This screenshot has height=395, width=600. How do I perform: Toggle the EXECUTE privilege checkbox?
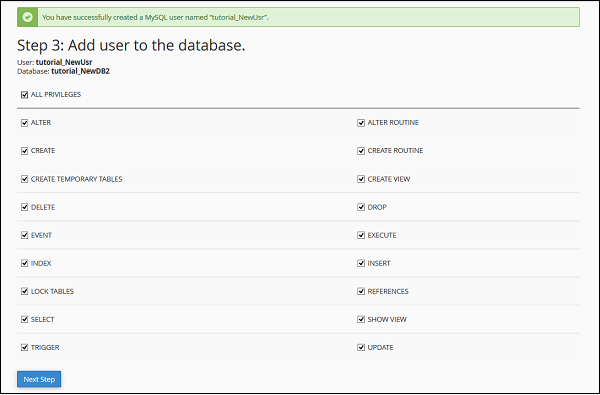361,235
